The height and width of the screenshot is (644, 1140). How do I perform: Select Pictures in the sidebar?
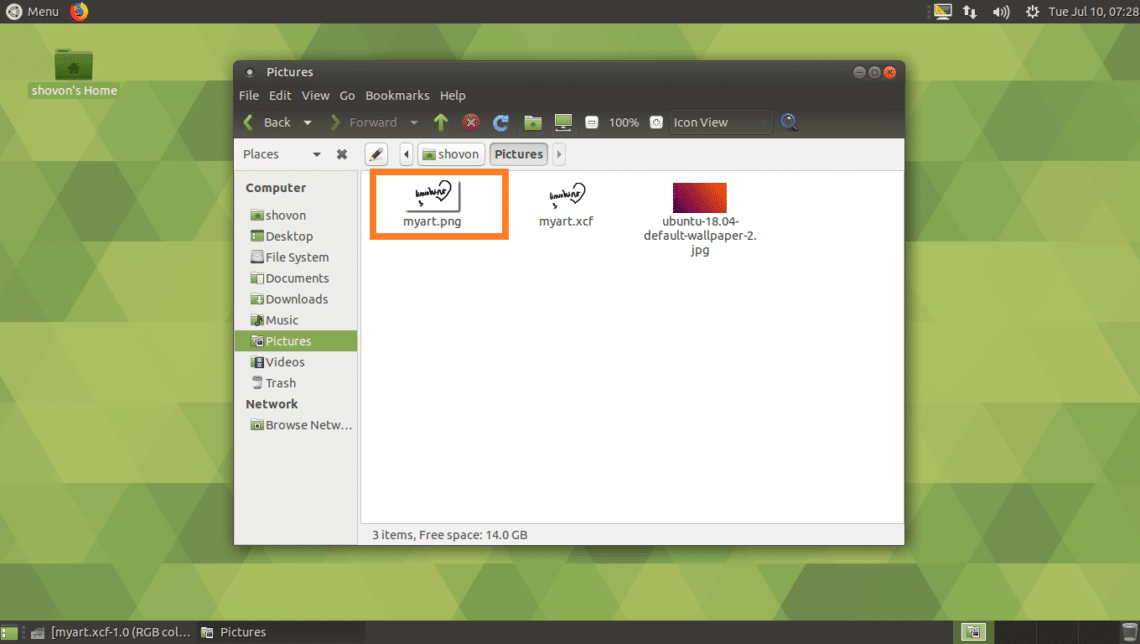click(x=295, y=341)
